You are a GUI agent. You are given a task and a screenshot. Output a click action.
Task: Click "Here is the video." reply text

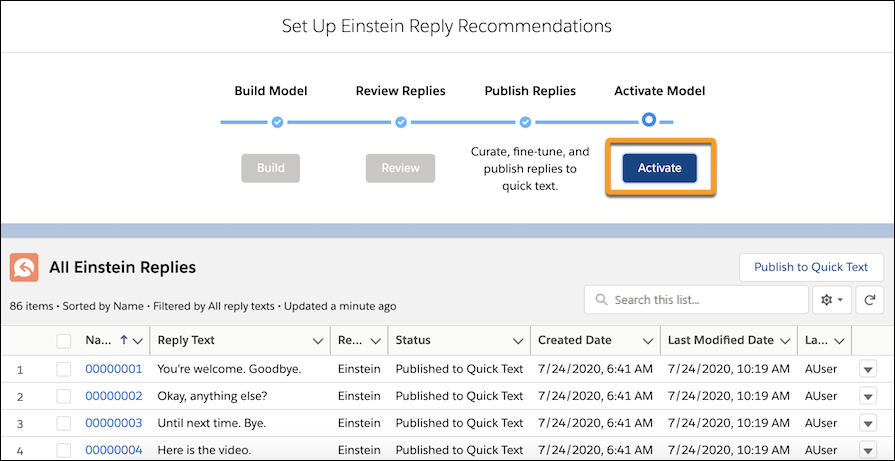click(204, 450)
